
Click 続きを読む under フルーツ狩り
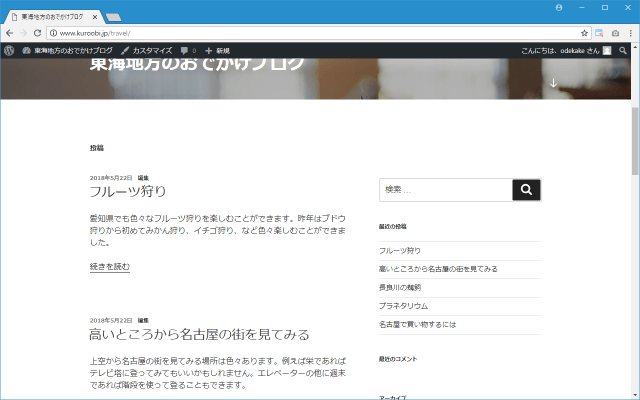(x=110, y=267)
